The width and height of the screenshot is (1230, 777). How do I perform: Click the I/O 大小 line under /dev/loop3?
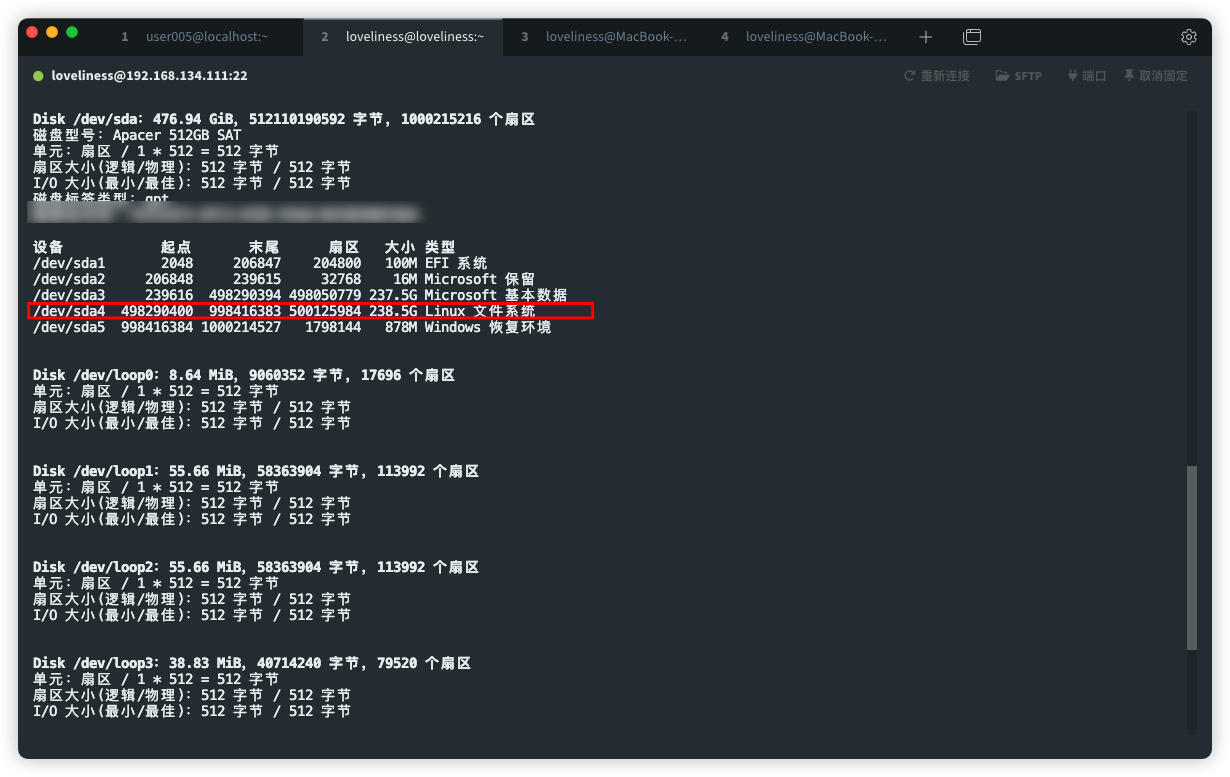coord(192,711)
